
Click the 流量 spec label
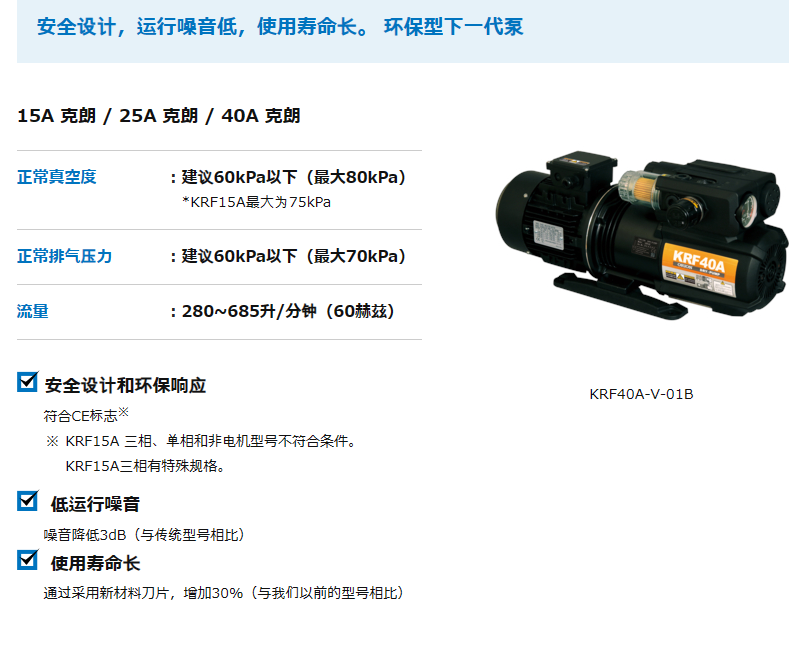click(x=33, y=311)
